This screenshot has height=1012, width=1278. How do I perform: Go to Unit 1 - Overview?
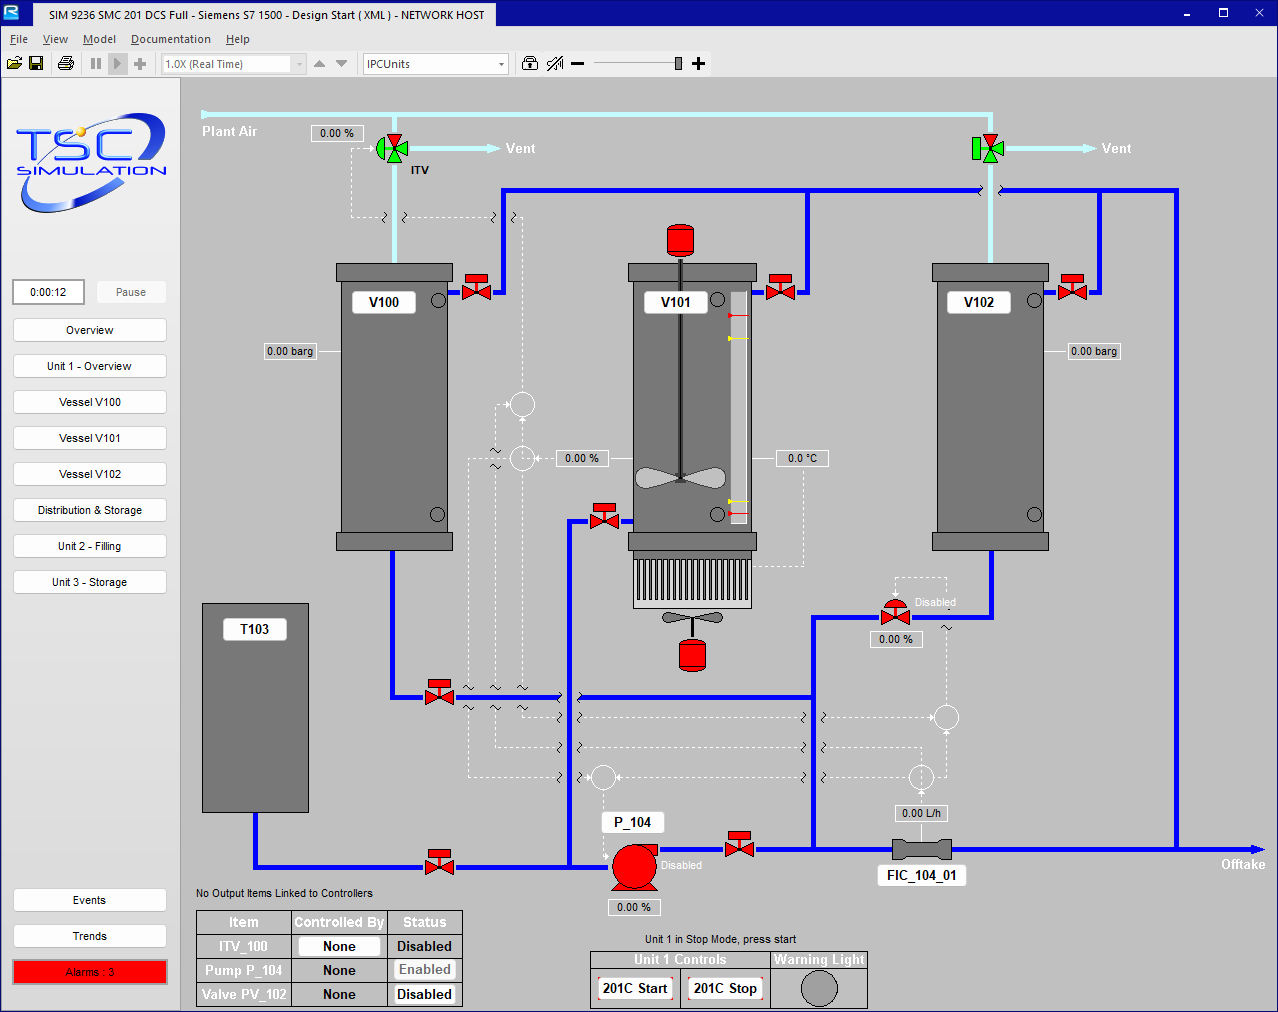(x=90, y=366)
